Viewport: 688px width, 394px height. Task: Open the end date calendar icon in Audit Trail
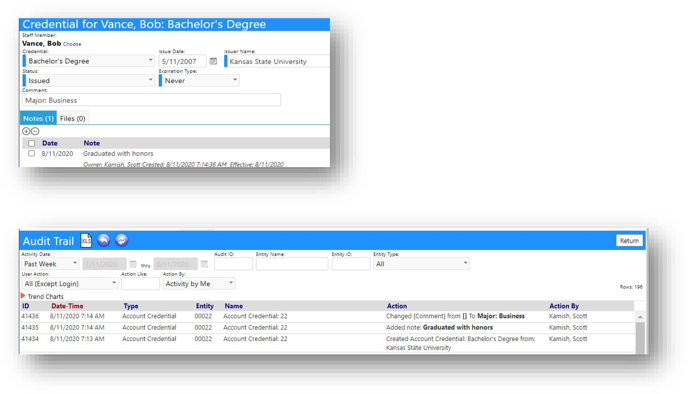click(204, 264)
